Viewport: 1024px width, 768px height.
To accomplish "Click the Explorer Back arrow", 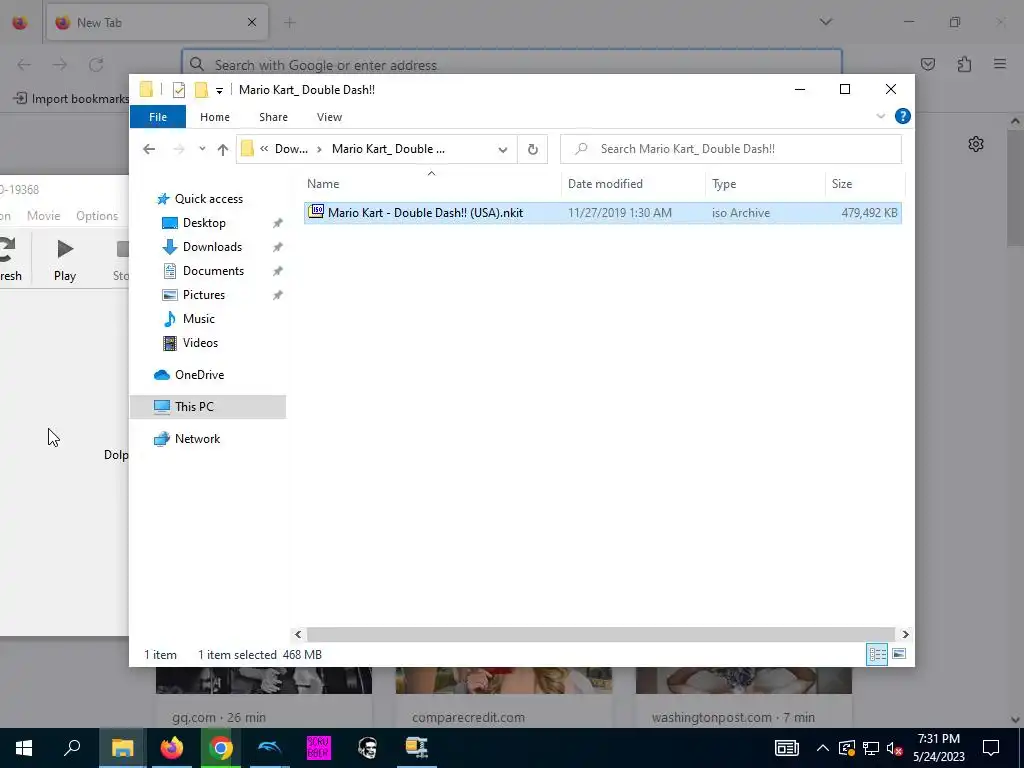I will tap(149, 150).
